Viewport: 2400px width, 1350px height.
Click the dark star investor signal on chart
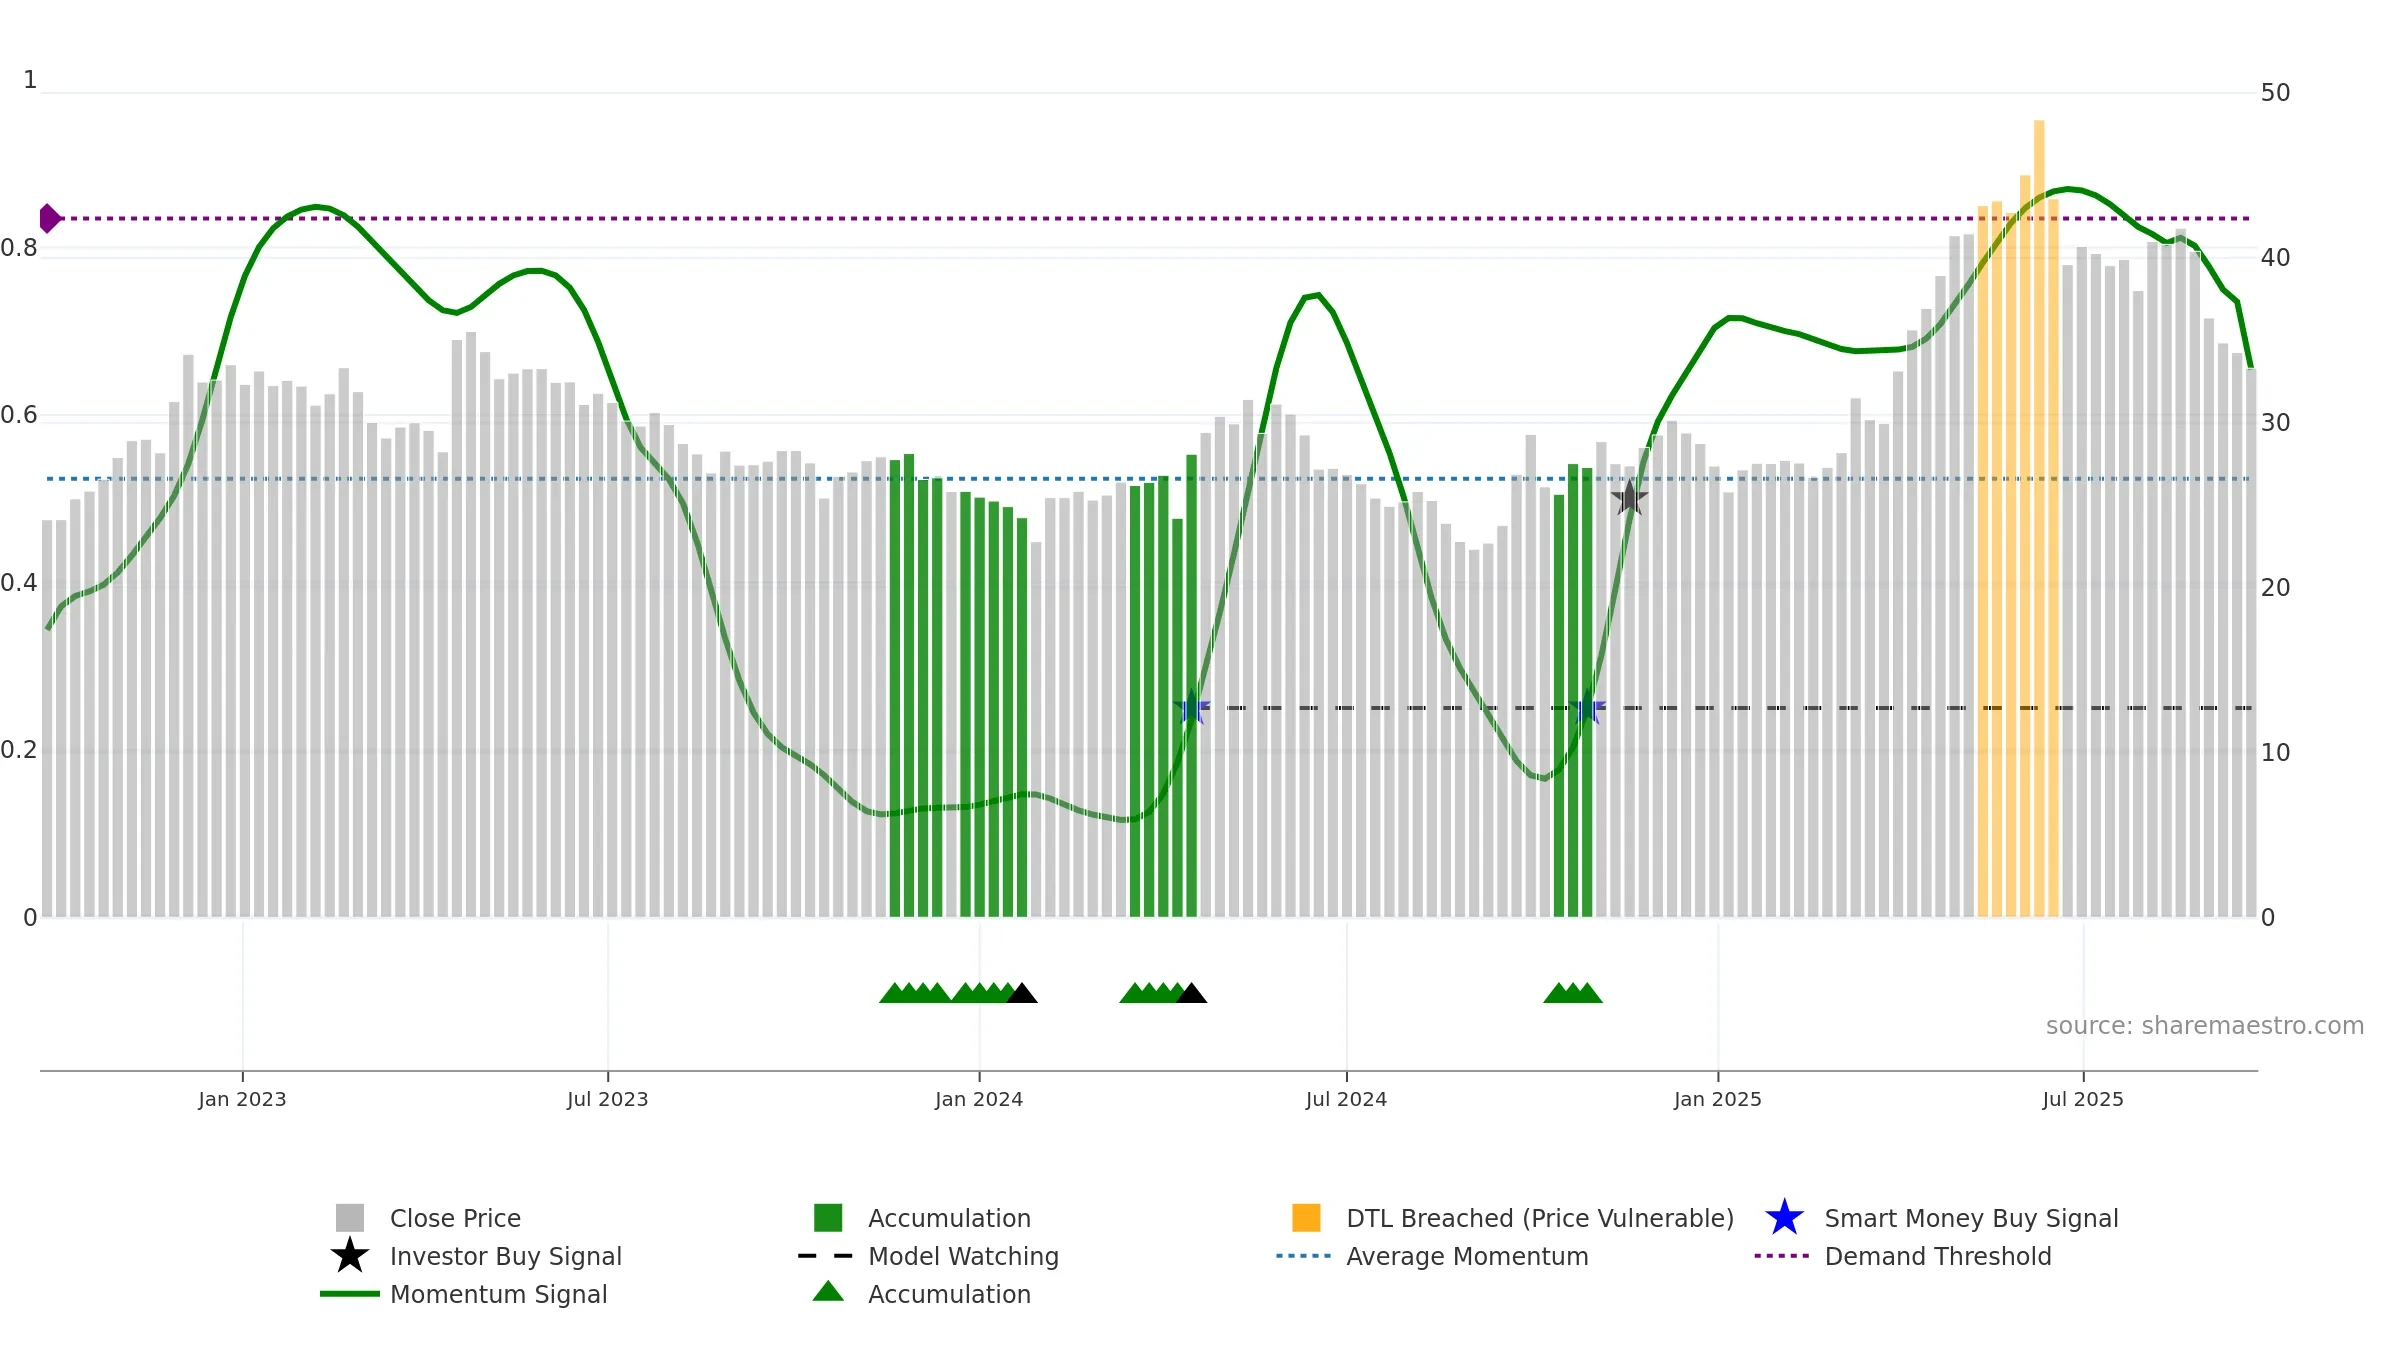click(x=1629, y=497)
